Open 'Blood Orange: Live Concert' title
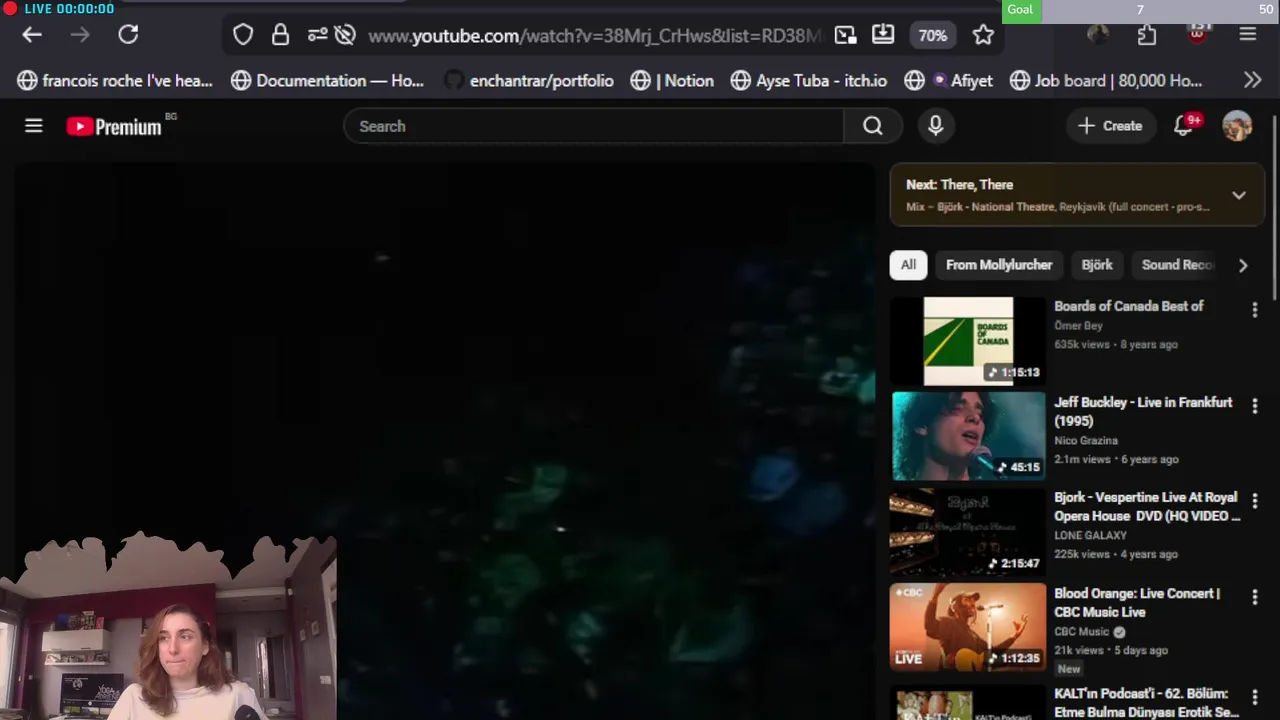This screenshot has height=720, width=1280. [1137, 602]
